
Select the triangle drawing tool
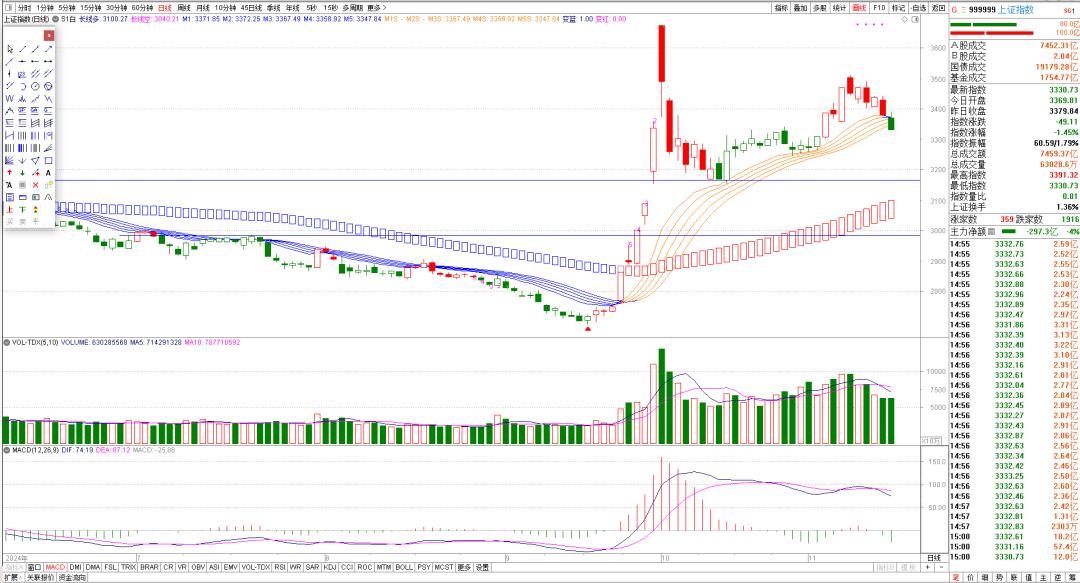pyautogui.click(x=35, y=161)
